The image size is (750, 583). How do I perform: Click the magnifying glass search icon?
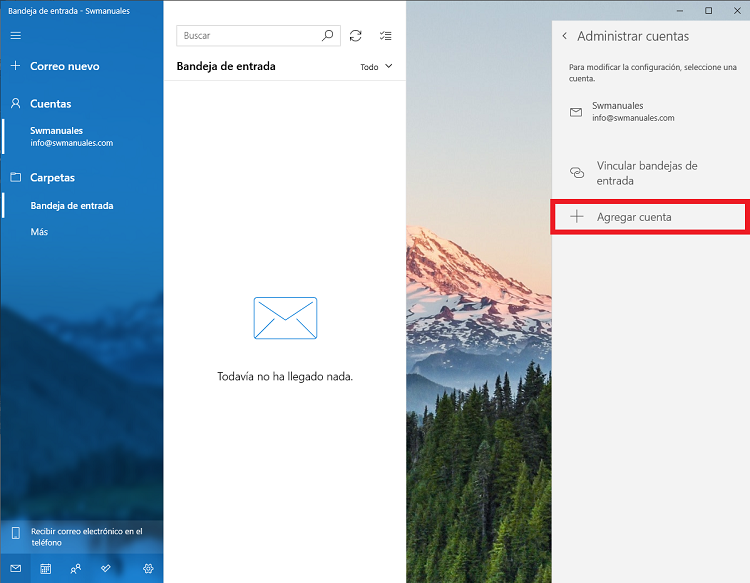coord(328,35)
